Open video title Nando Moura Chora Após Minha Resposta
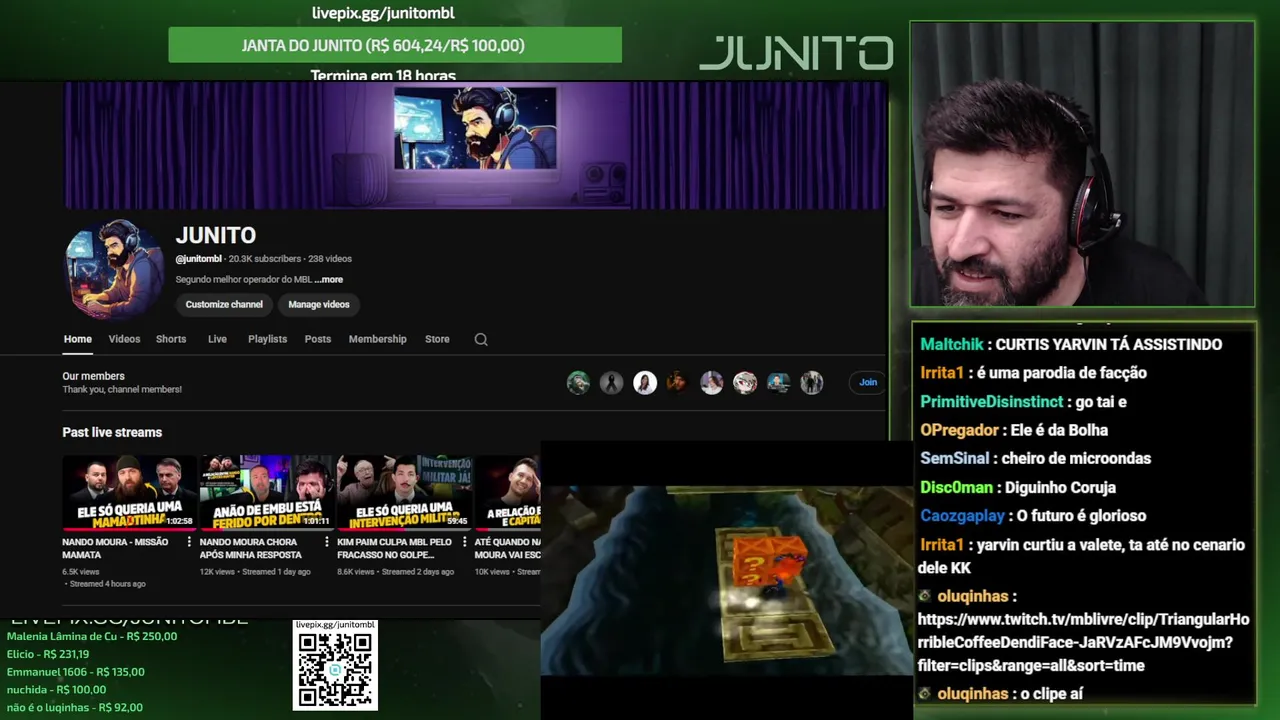Image resolution: width=1280 pixels, height=720 pixels. [250, 548]
